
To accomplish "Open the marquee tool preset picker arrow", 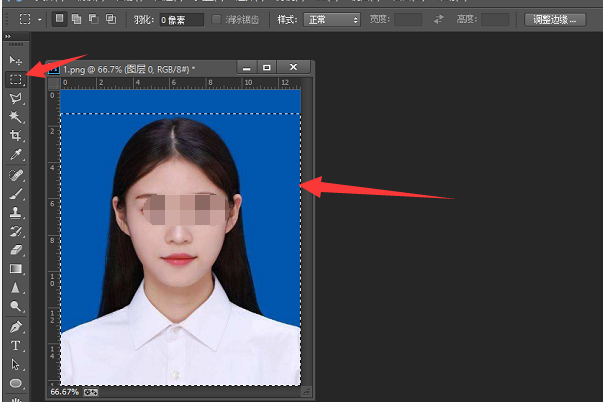I will [39, 19].
